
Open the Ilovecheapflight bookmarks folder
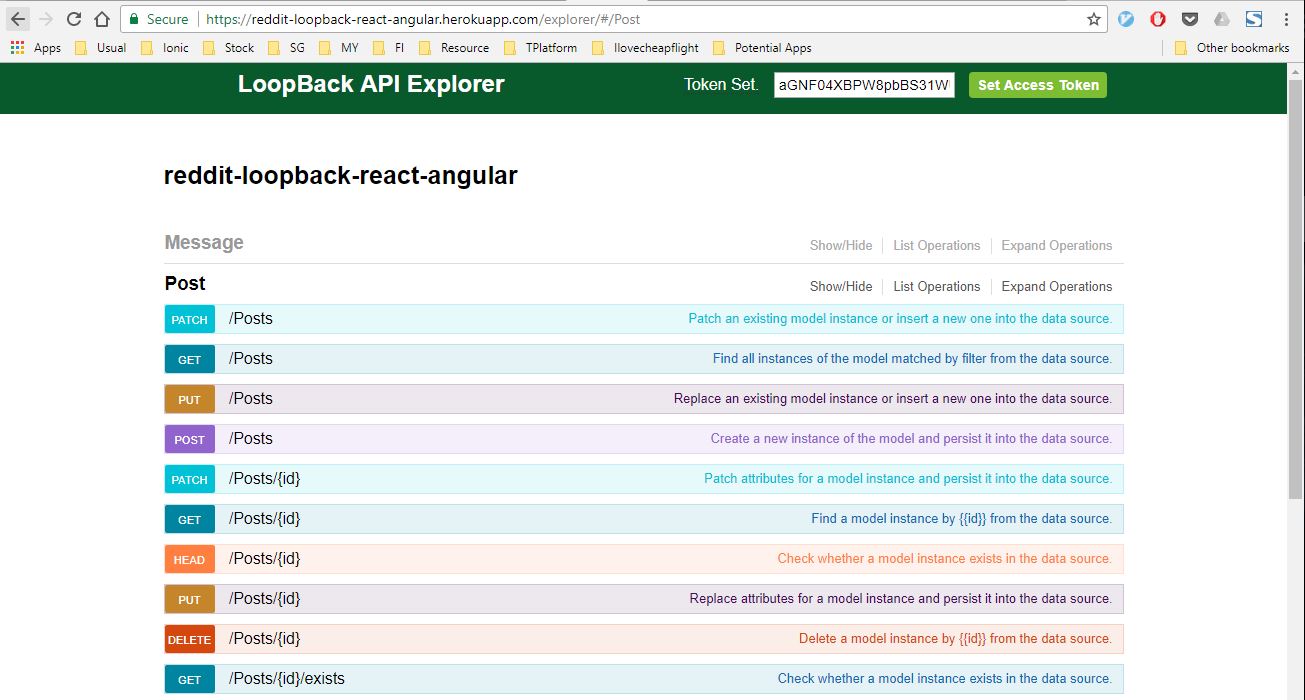click(646, 47)
